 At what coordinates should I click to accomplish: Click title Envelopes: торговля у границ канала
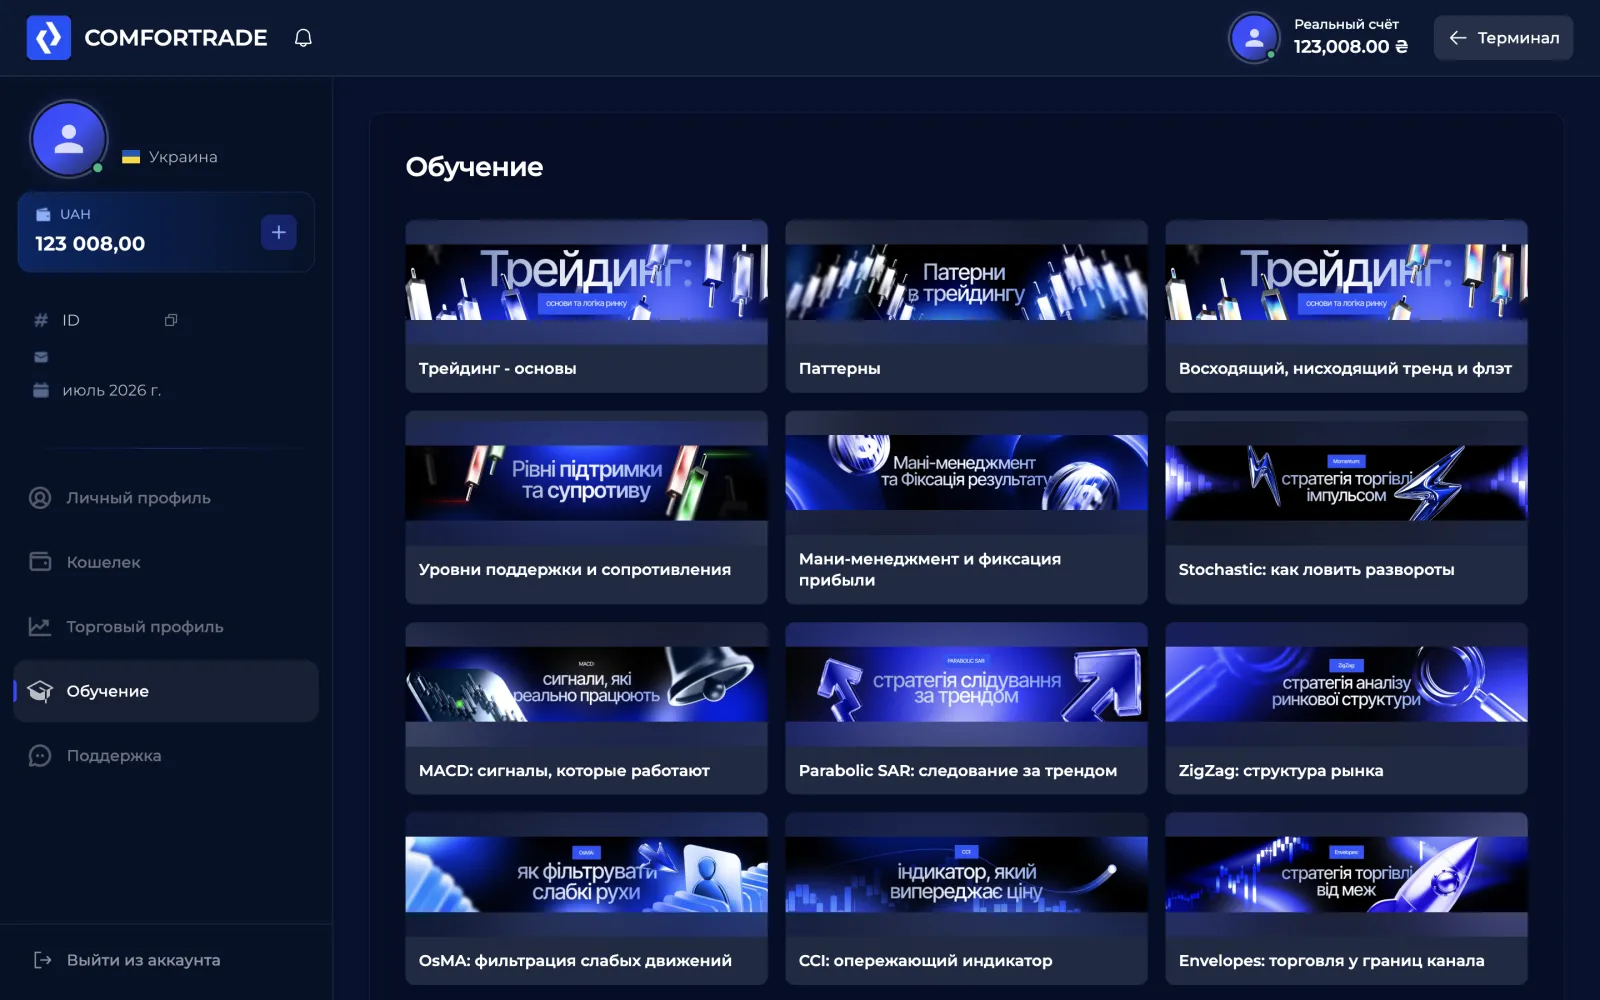point(1331,961)
